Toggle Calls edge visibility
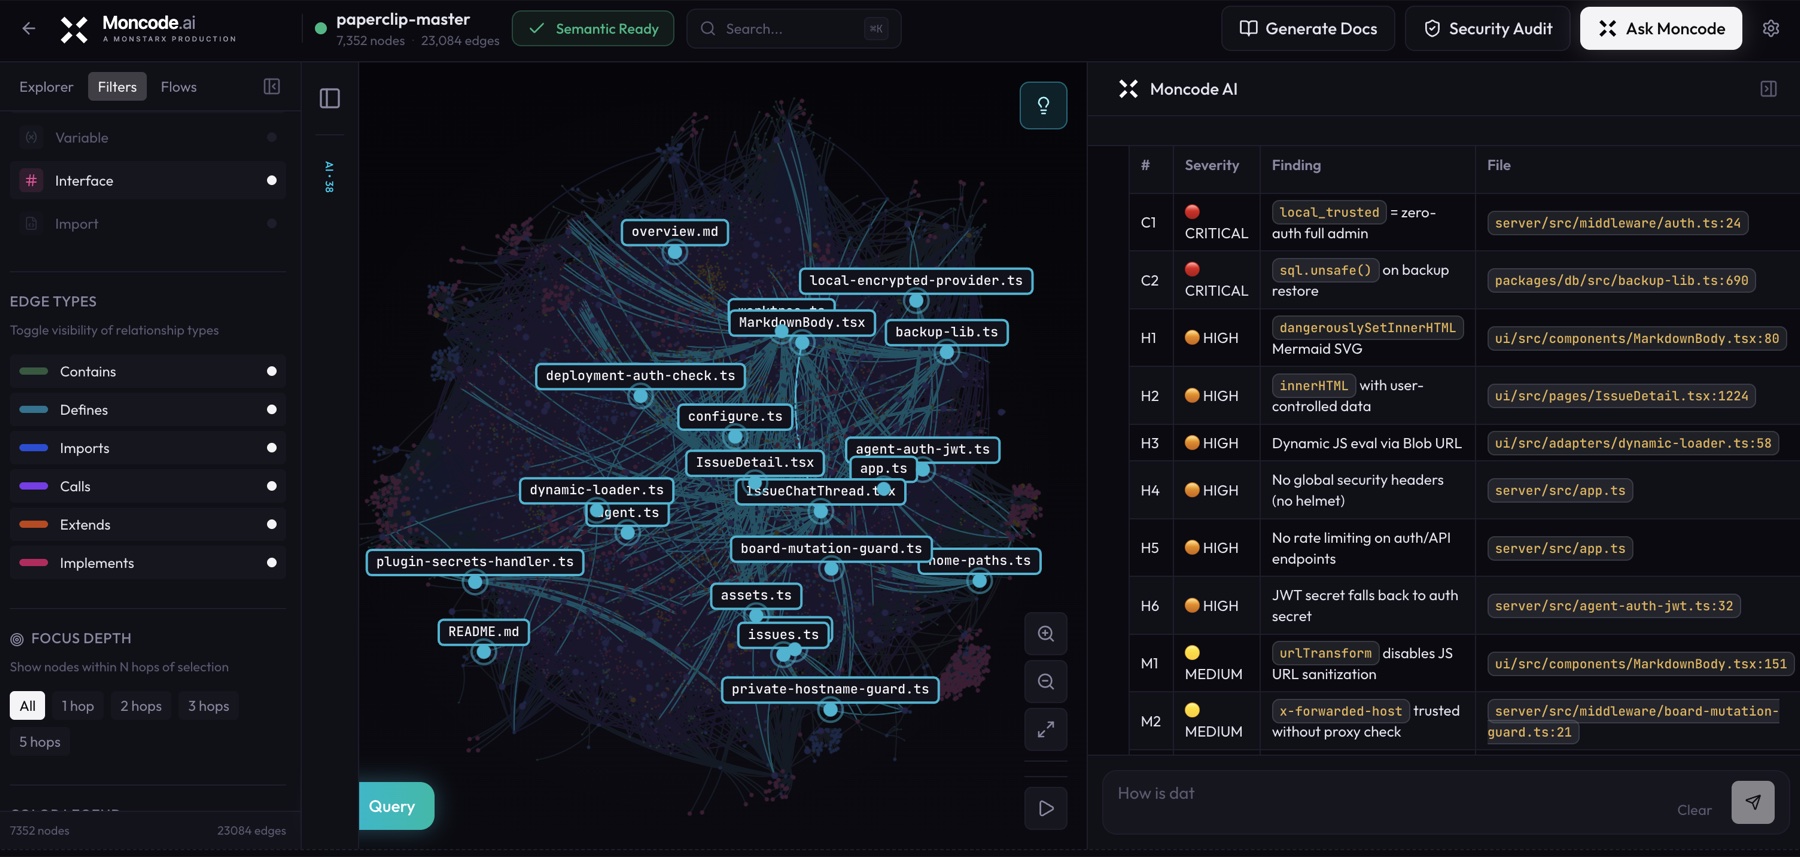1800x857 pixels. point(272,486)
